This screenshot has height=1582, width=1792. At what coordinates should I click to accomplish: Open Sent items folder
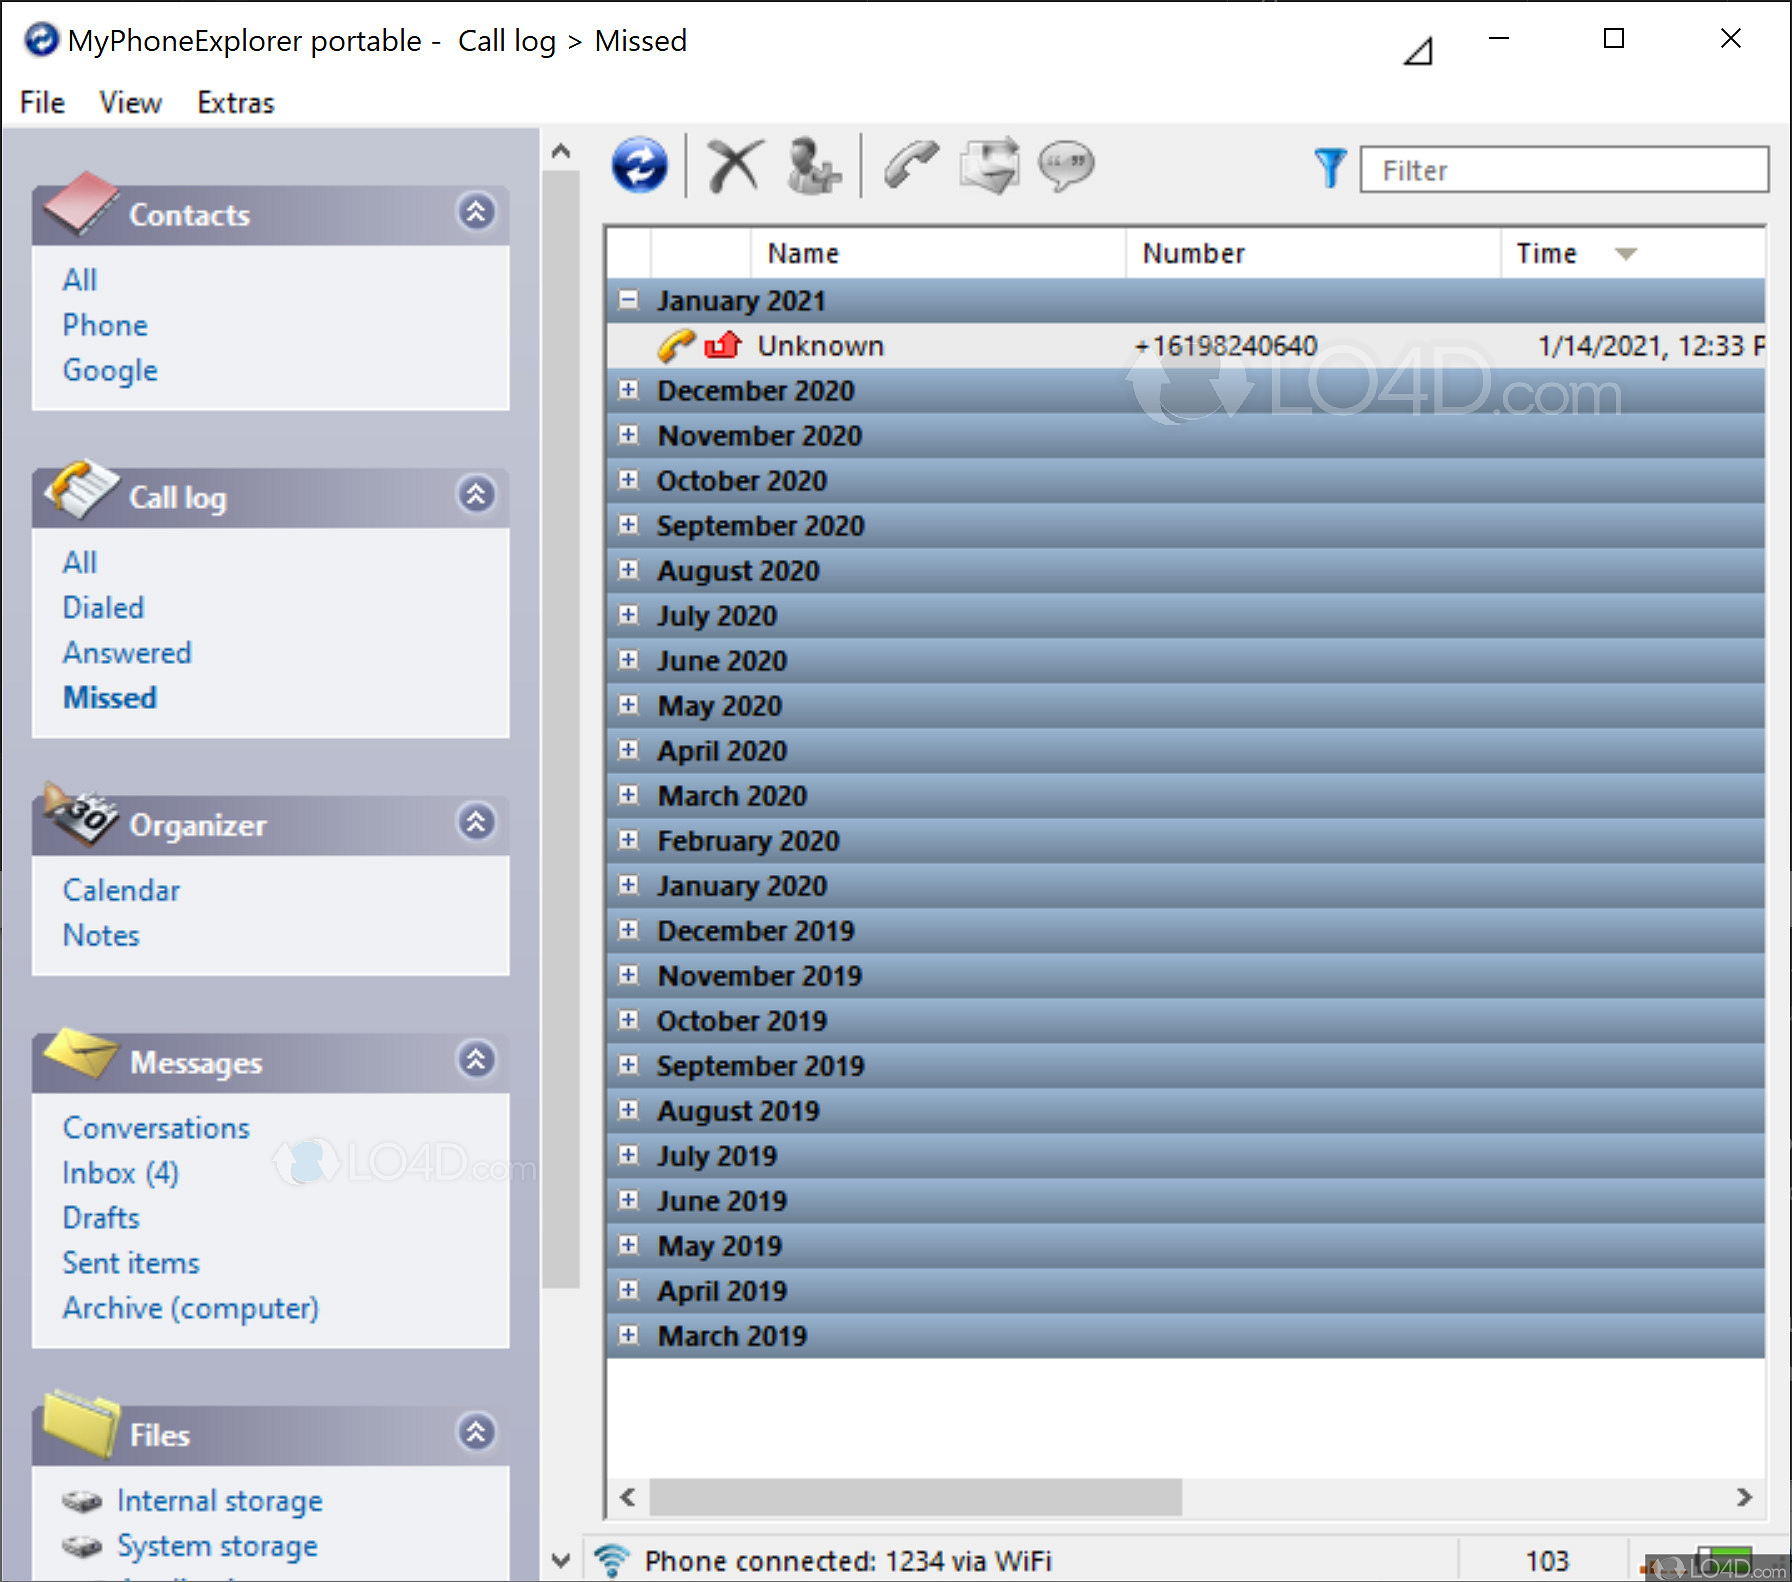pos(131,1262)
